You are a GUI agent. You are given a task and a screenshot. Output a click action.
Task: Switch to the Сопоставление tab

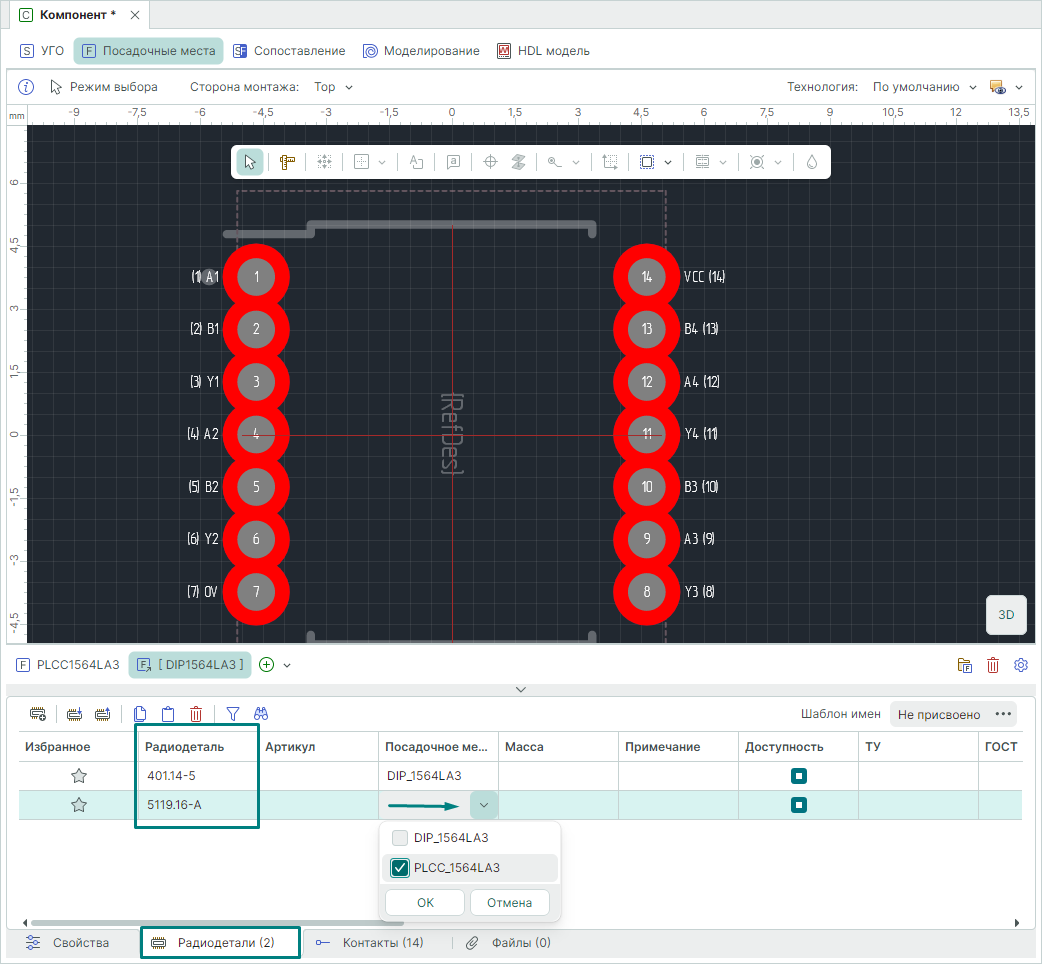[x=289, y=51]
